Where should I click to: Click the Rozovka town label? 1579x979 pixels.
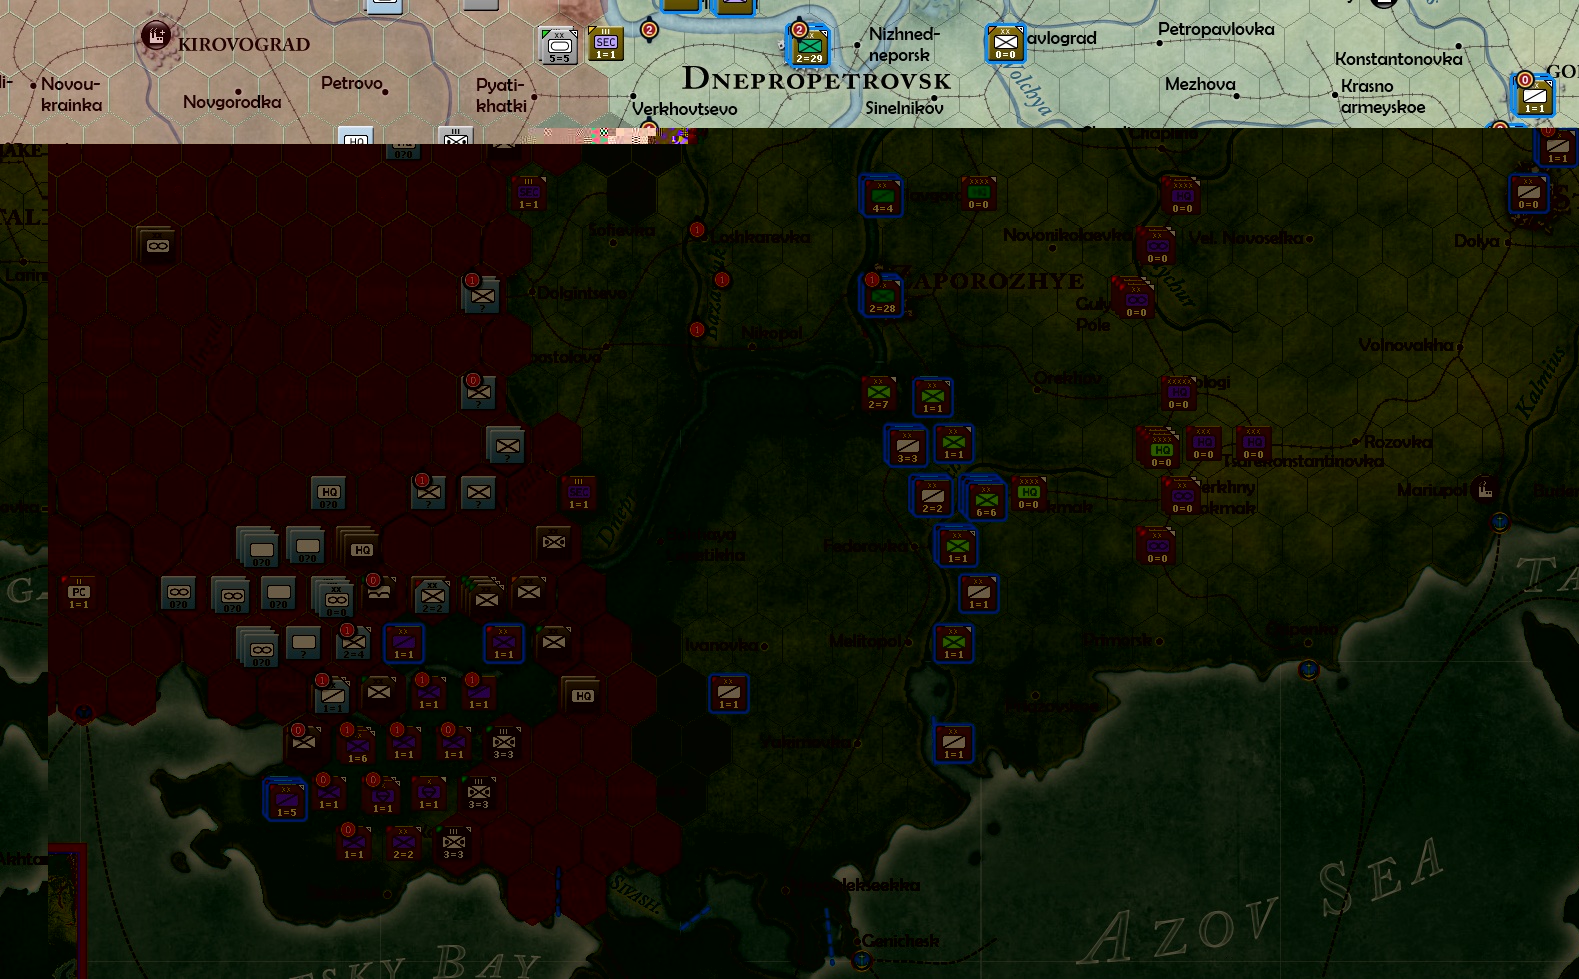(x=1398, y=441)
